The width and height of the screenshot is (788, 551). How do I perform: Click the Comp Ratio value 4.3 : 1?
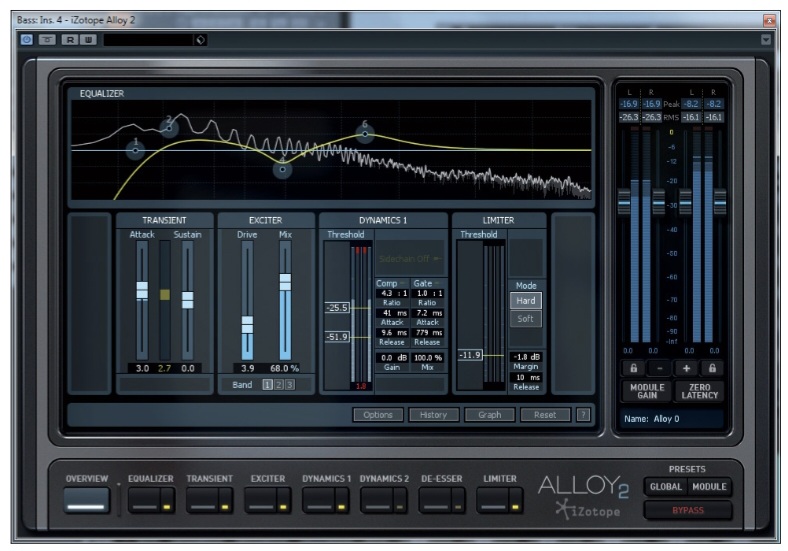(392, 293)
